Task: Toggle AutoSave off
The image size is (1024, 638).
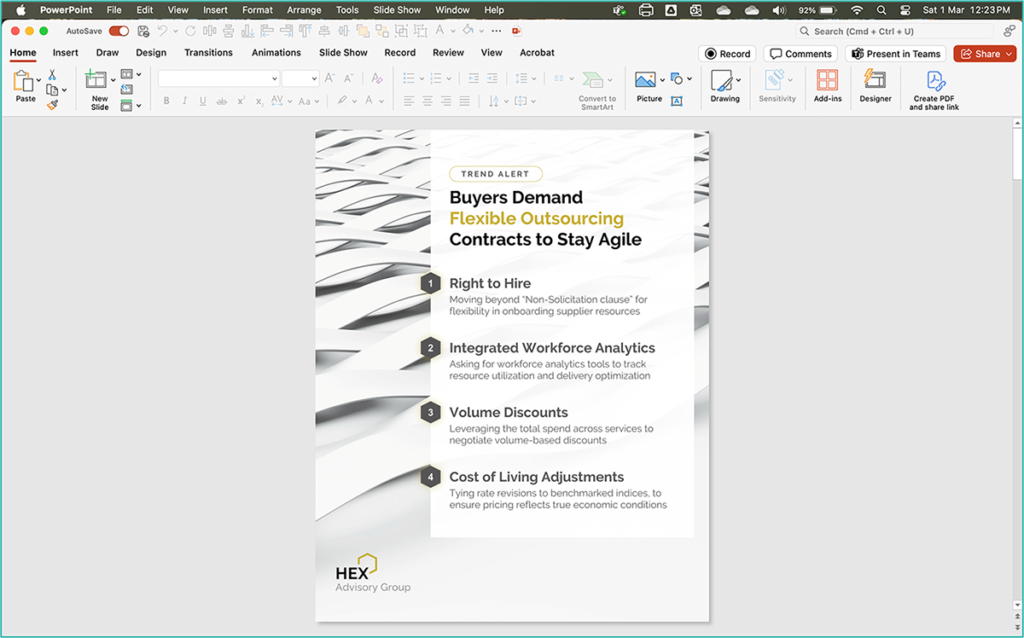Action: click(118, 31)
